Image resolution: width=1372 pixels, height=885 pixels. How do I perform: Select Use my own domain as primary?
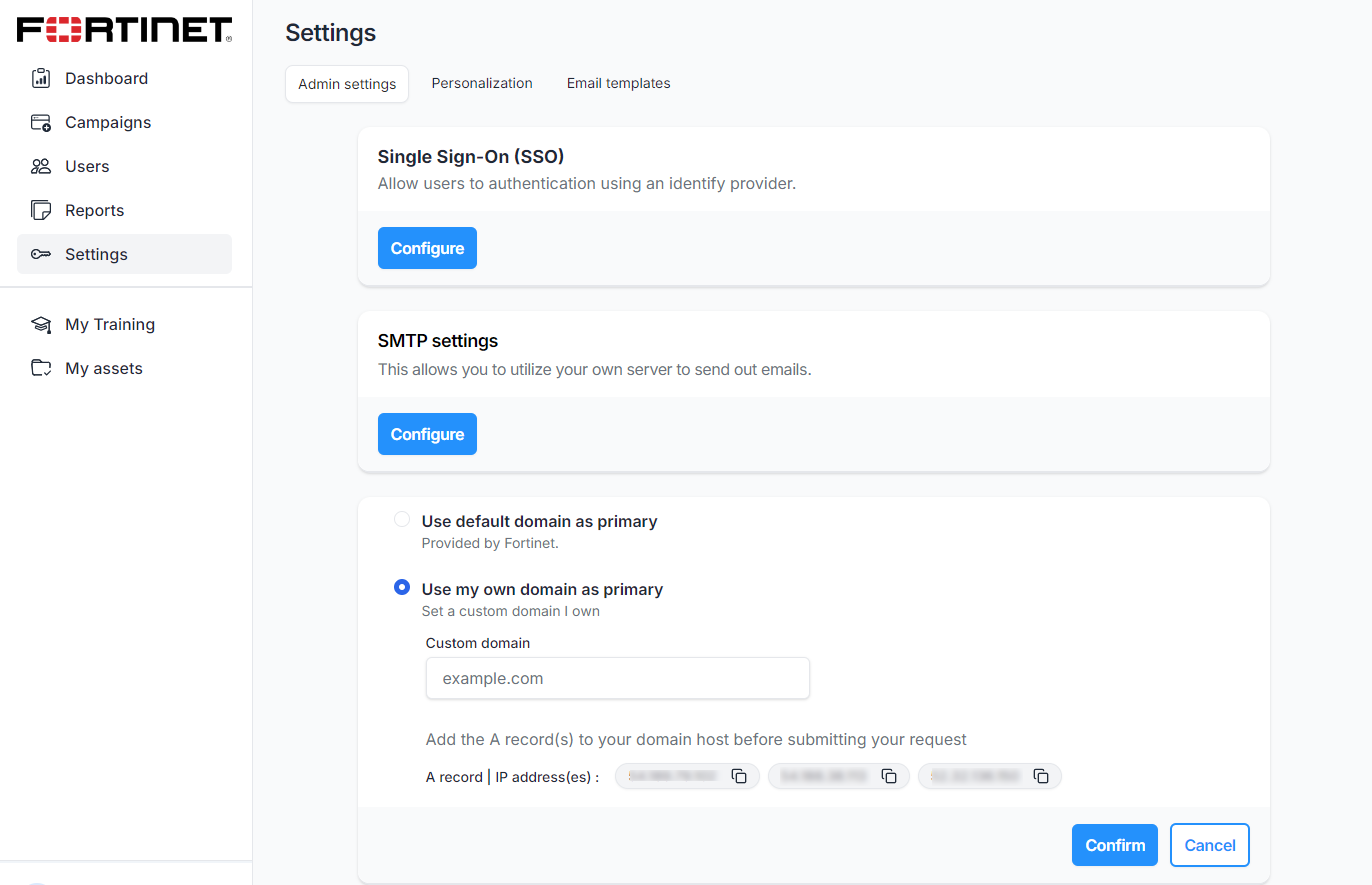click(x=402, y=587)
